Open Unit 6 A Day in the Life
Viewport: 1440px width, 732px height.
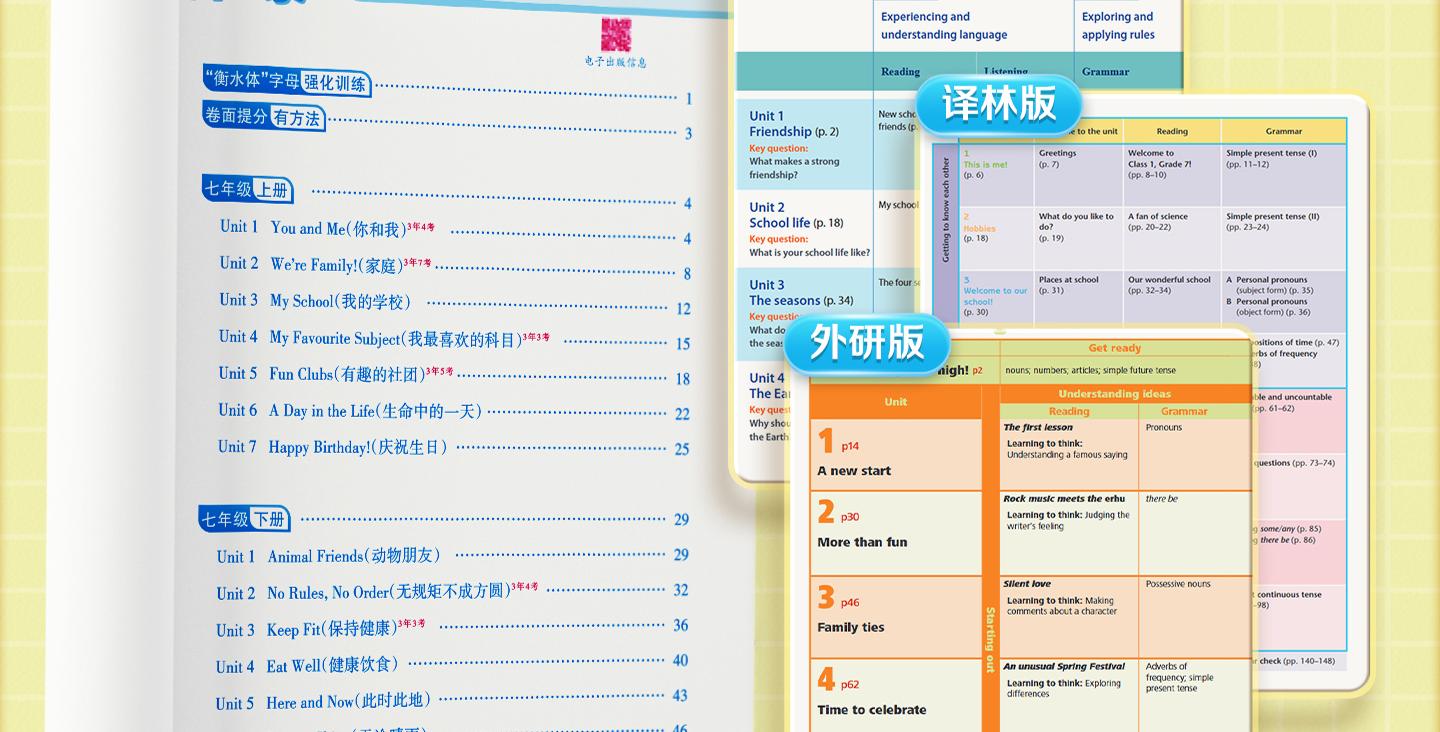(454, 411)
